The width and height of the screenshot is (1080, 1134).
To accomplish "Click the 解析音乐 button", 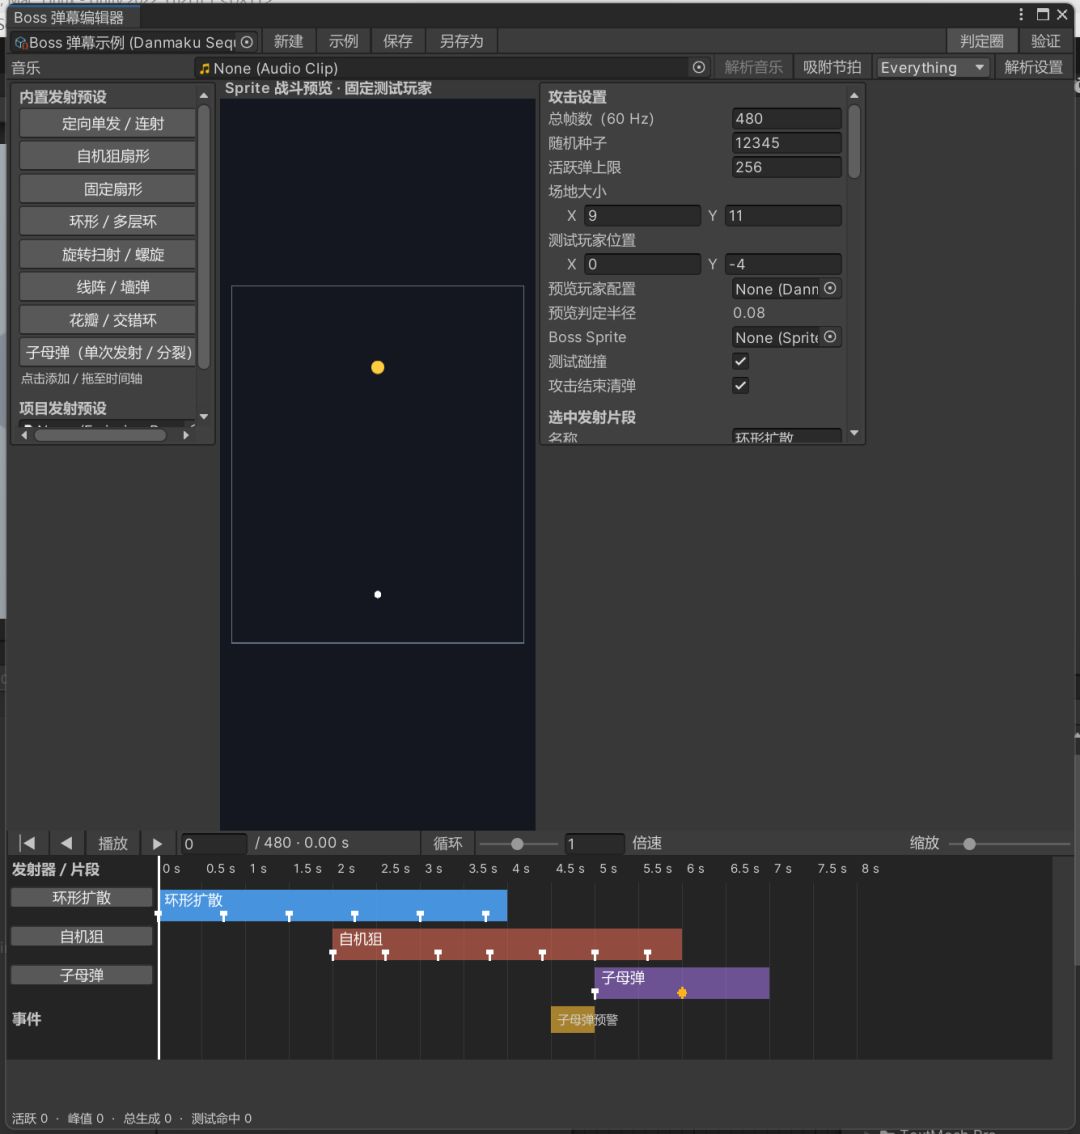I will click(x=753, y=67).
